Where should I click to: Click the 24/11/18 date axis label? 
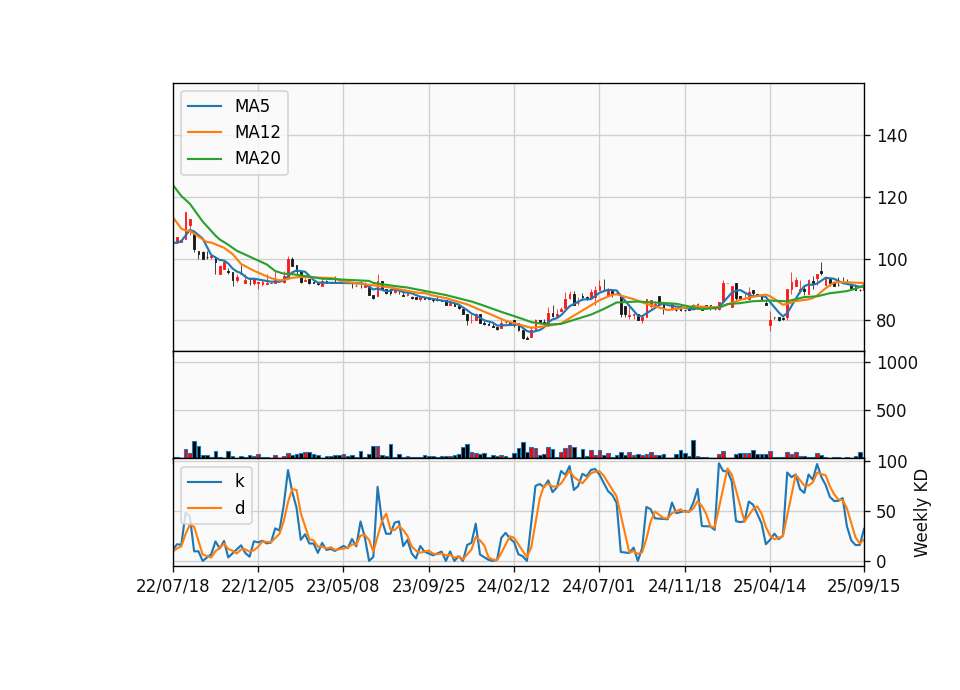684,586
